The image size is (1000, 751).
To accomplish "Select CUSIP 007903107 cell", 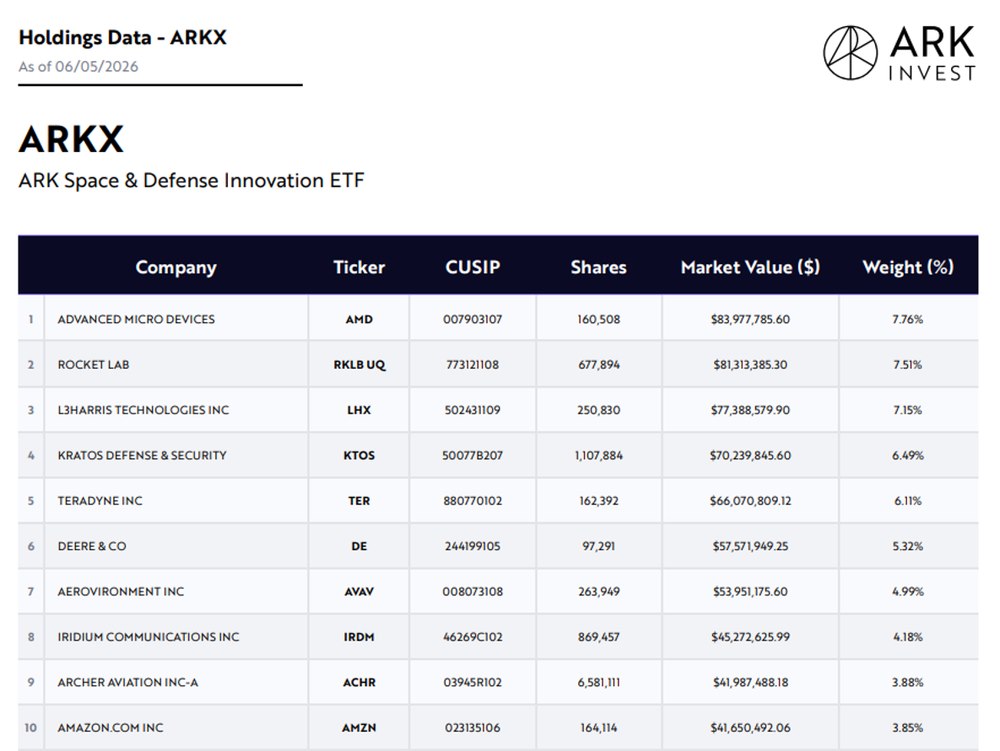I will 473,319.
